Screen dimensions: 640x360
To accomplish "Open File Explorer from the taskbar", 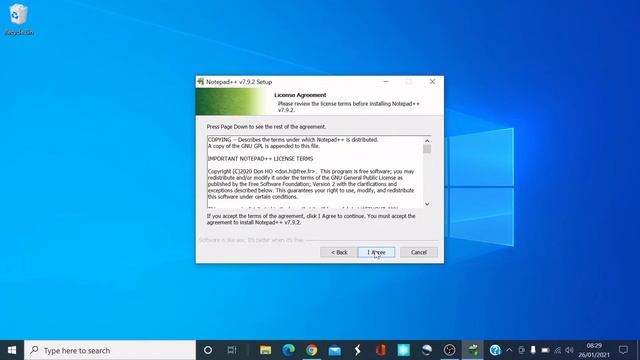I will click(x=265, y=350).
